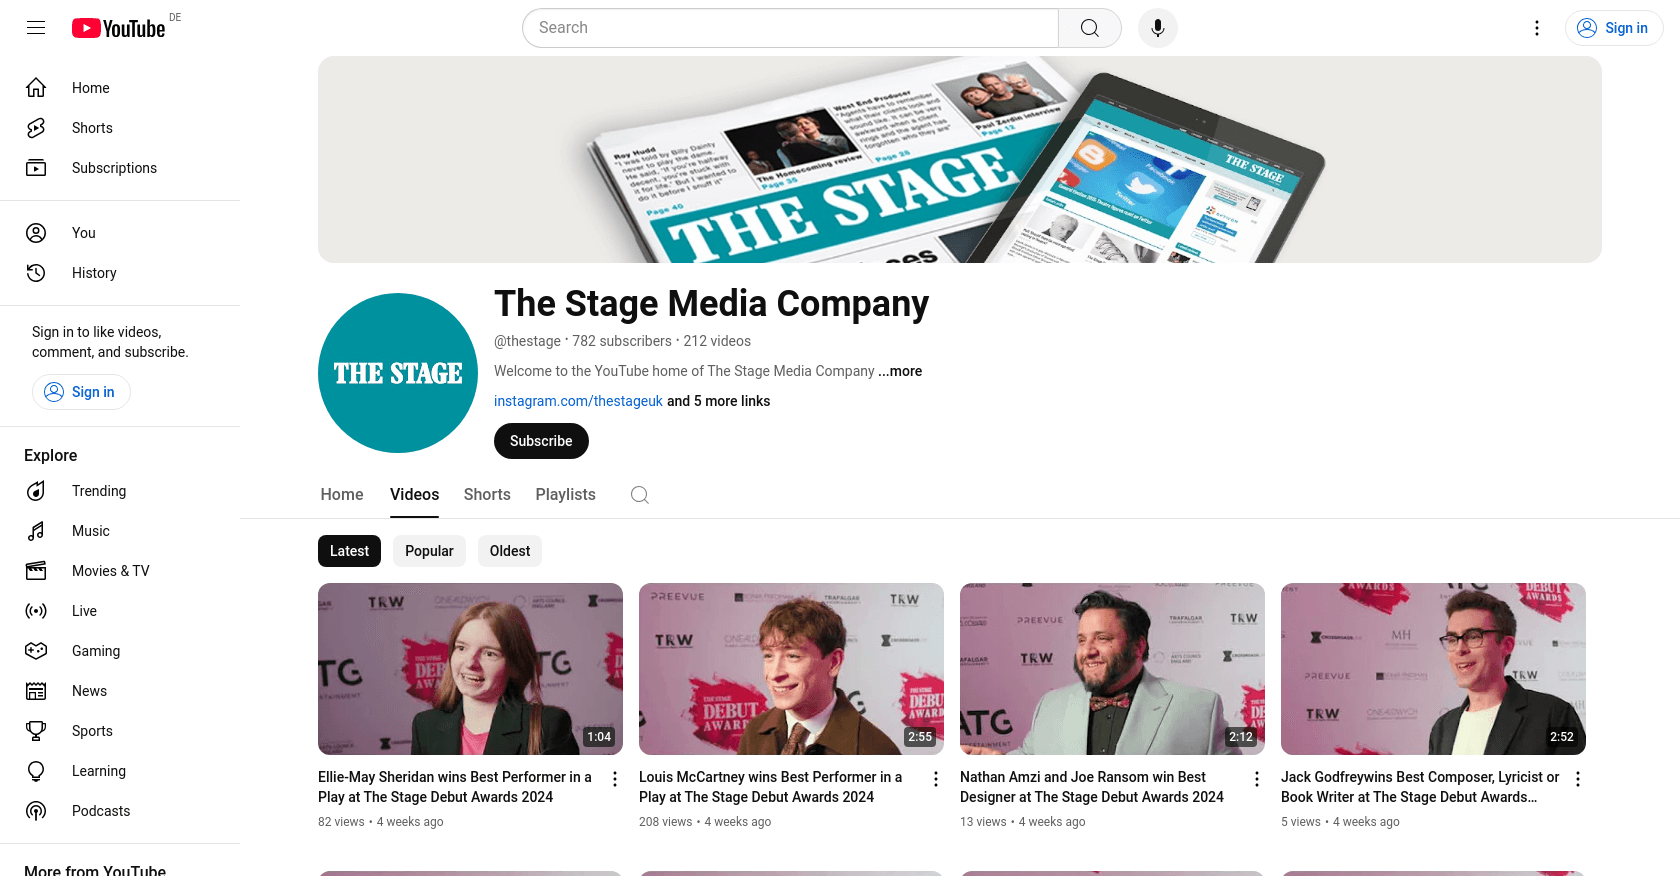Viewport: 1680px width, 876px height.
Task: Search within channel using magnifier icon
Action: 640,495
